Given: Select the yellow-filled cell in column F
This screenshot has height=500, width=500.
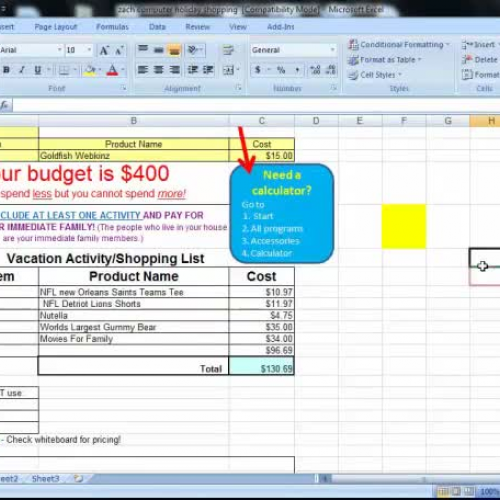Looking at the screenshot, I should [x=404, y=226].
